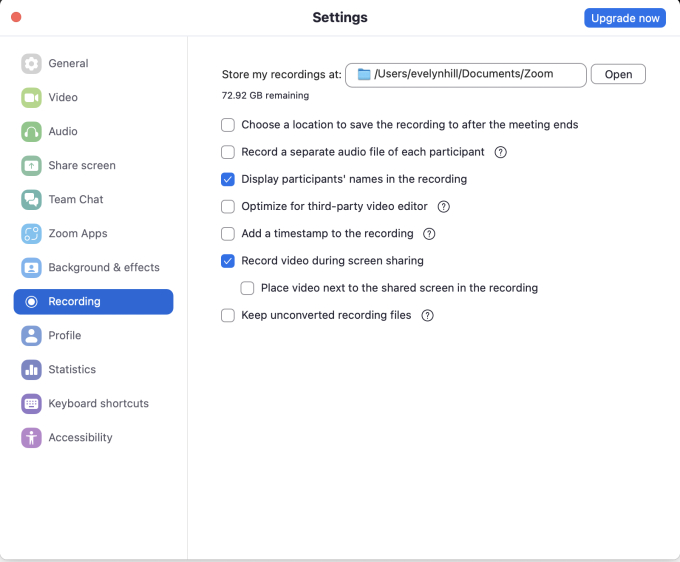This screenshot has width=680, height=562.
Task: Disable Record video during screen sharing
Action: 228,261
